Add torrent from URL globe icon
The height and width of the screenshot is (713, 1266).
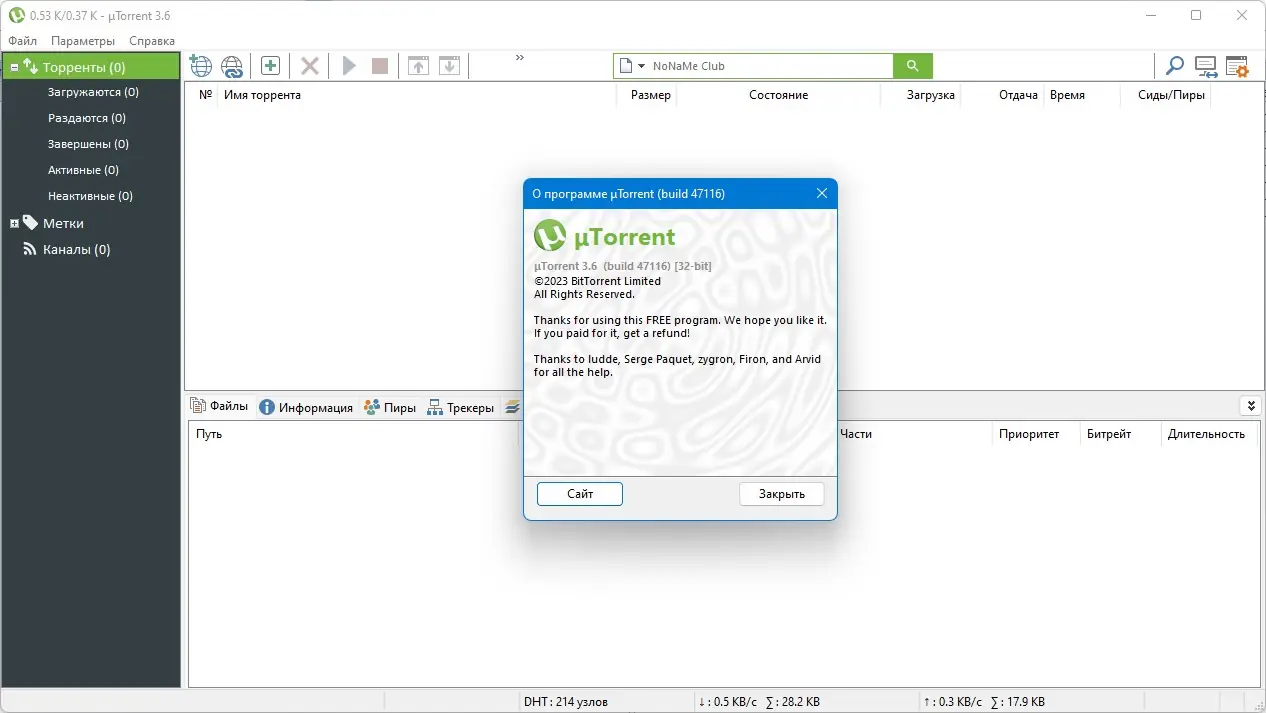tap(201, 66)
